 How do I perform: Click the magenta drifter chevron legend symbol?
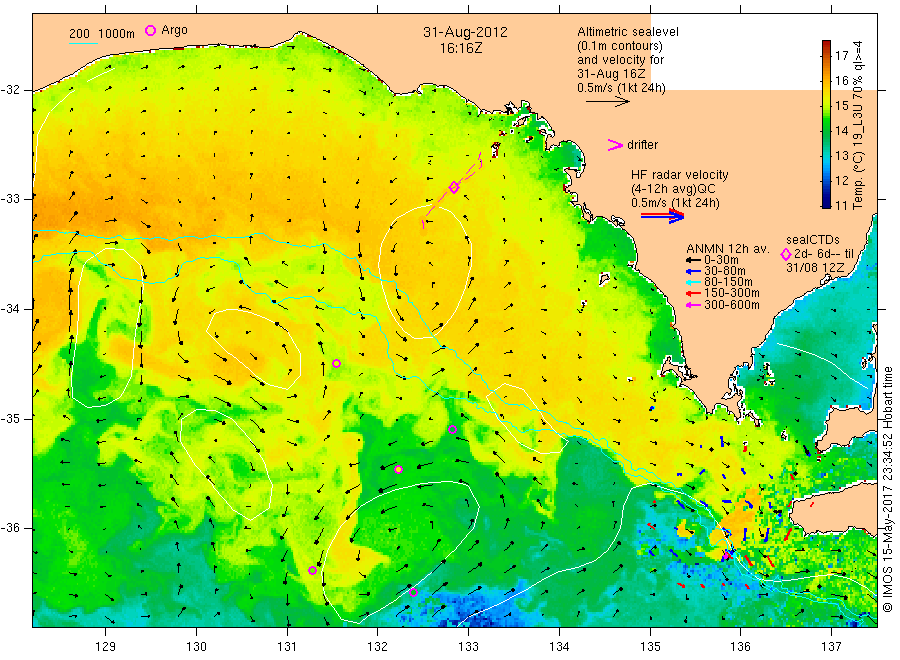pos(615,145)
